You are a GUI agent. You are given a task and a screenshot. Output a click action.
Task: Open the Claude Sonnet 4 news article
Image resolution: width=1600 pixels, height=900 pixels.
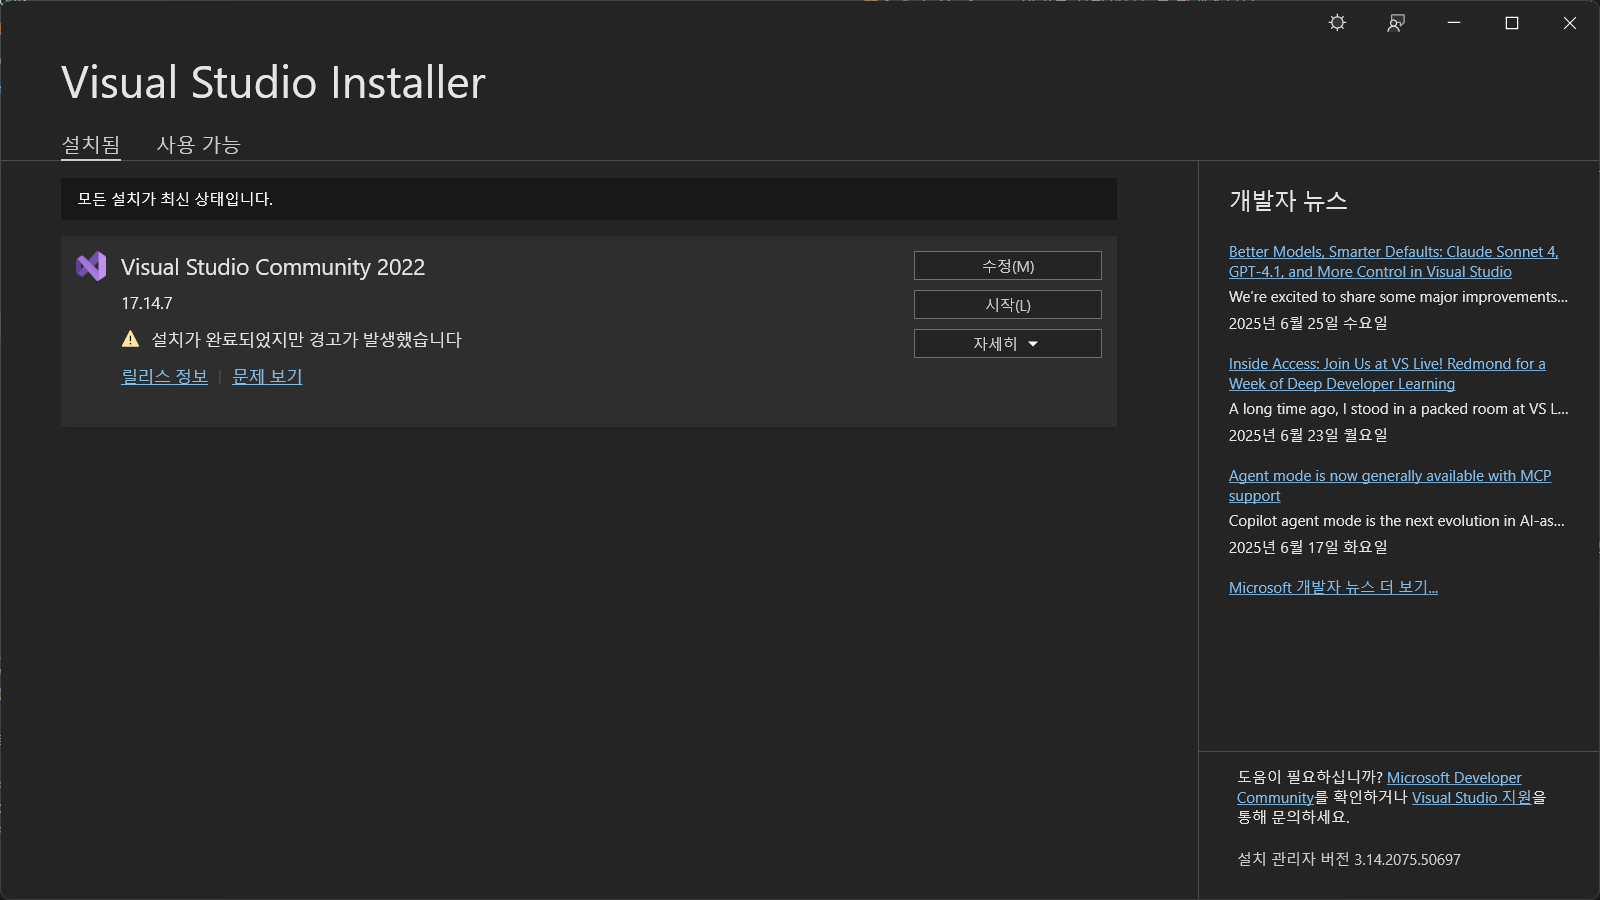tap(1392, 252)
